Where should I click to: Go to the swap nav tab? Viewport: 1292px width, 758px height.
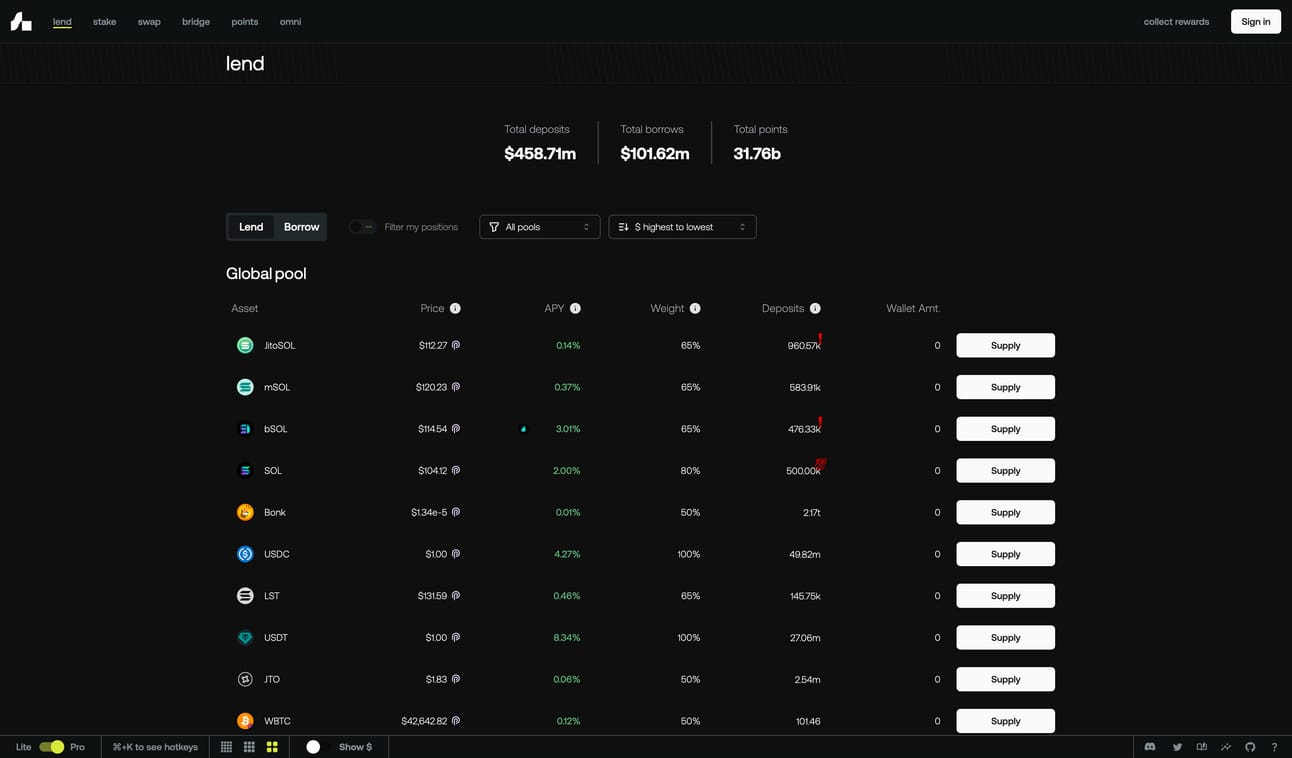[149, 22]
